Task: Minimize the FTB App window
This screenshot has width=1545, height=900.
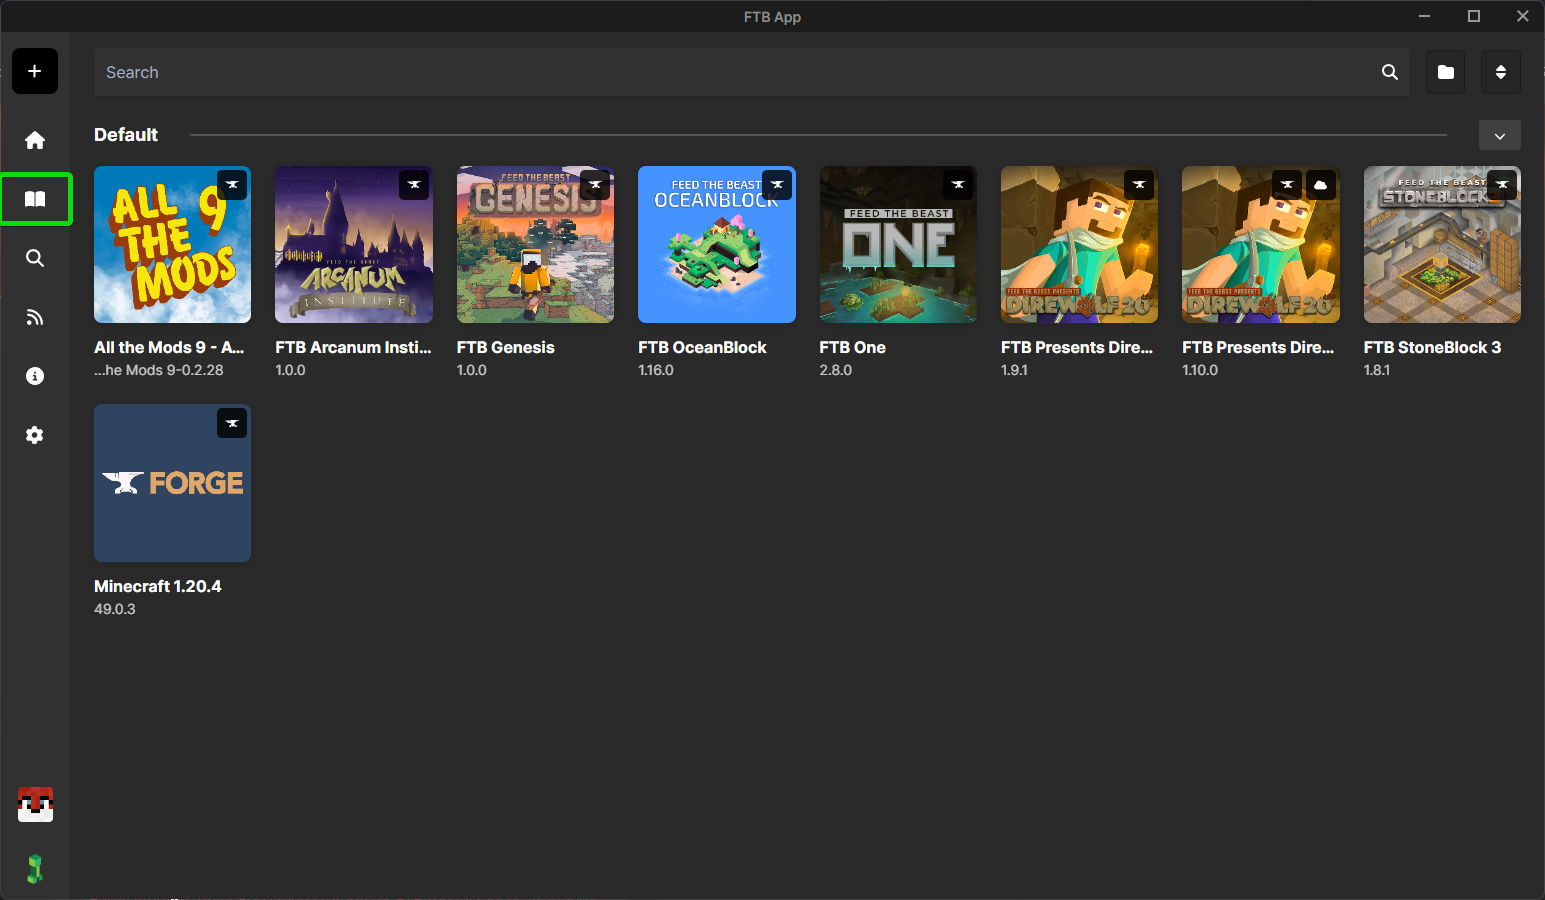Action: click(1425, 16)
